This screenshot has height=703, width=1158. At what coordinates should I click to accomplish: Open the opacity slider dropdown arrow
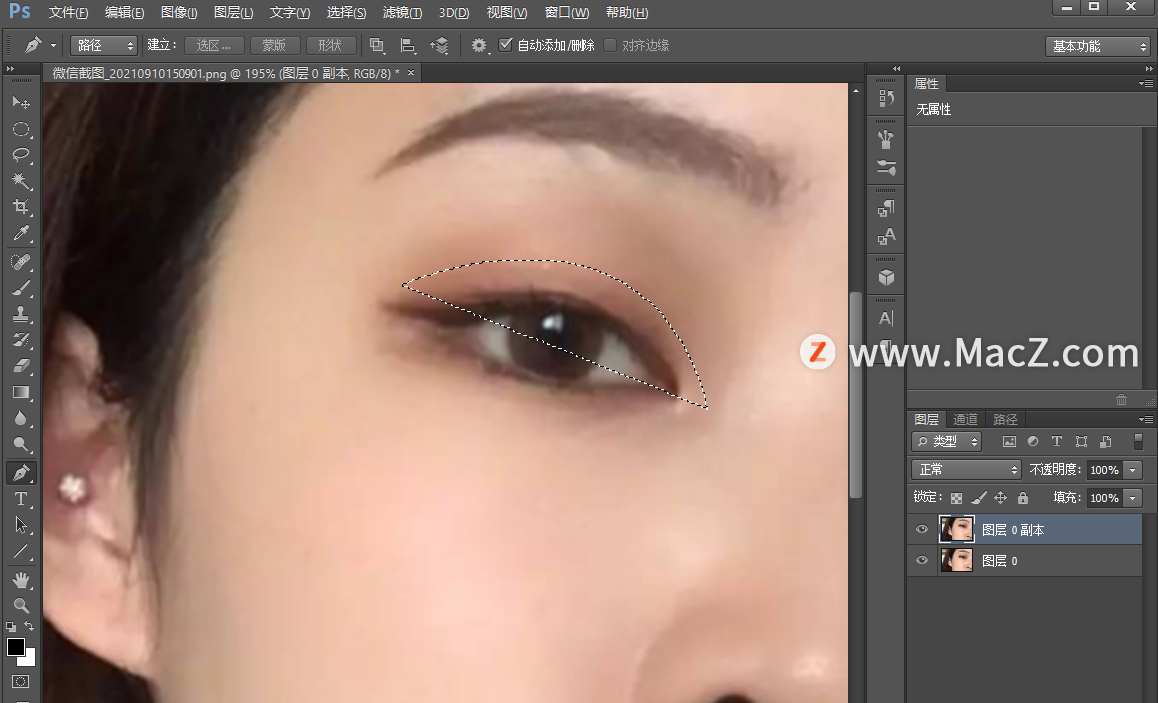[x=1132, y=470]
